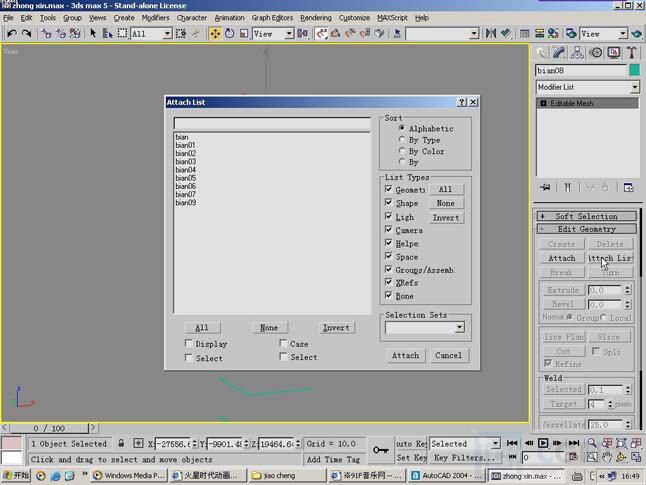Select By Color sort option
Screen dimensions: 646x485
coord(421,151)
